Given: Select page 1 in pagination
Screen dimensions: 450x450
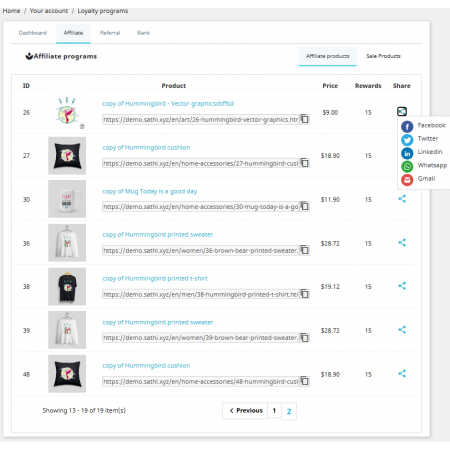Looking at the screenshot, I should (274, 411).
